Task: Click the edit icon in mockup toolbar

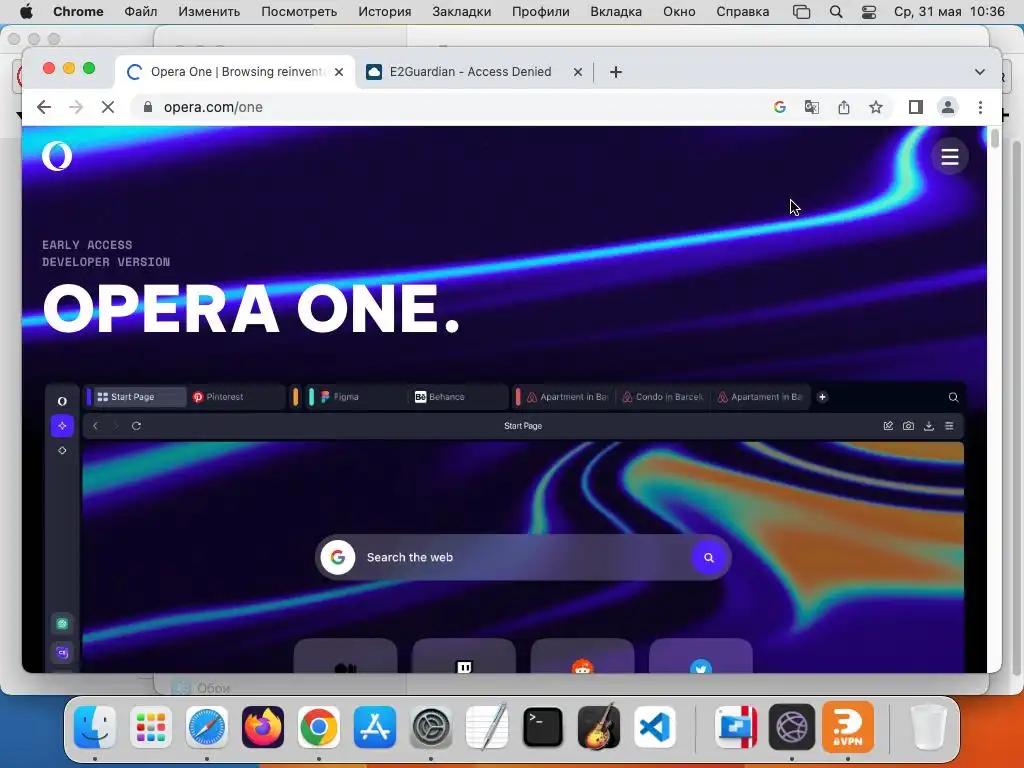Action: coord(888,426)
